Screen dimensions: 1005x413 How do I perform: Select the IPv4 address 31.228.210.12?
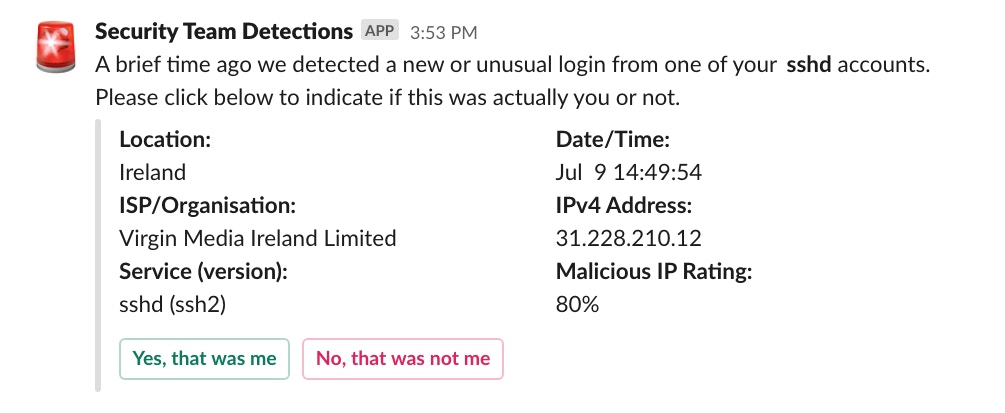coord(628,238)
